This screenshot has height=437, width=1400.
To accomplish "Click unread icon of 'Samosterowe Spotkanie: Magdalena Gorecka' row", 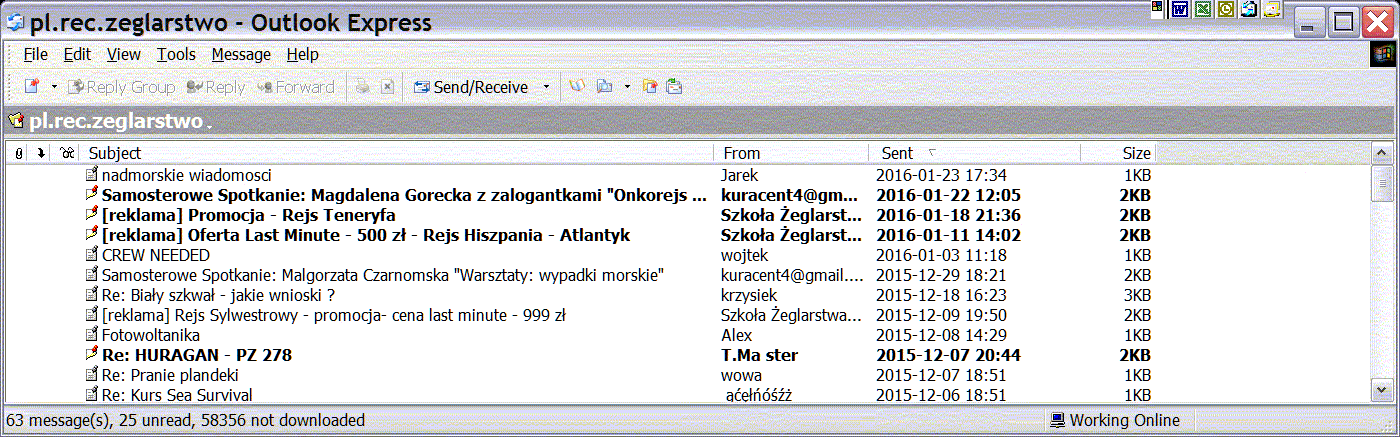I will pos(92,195).
